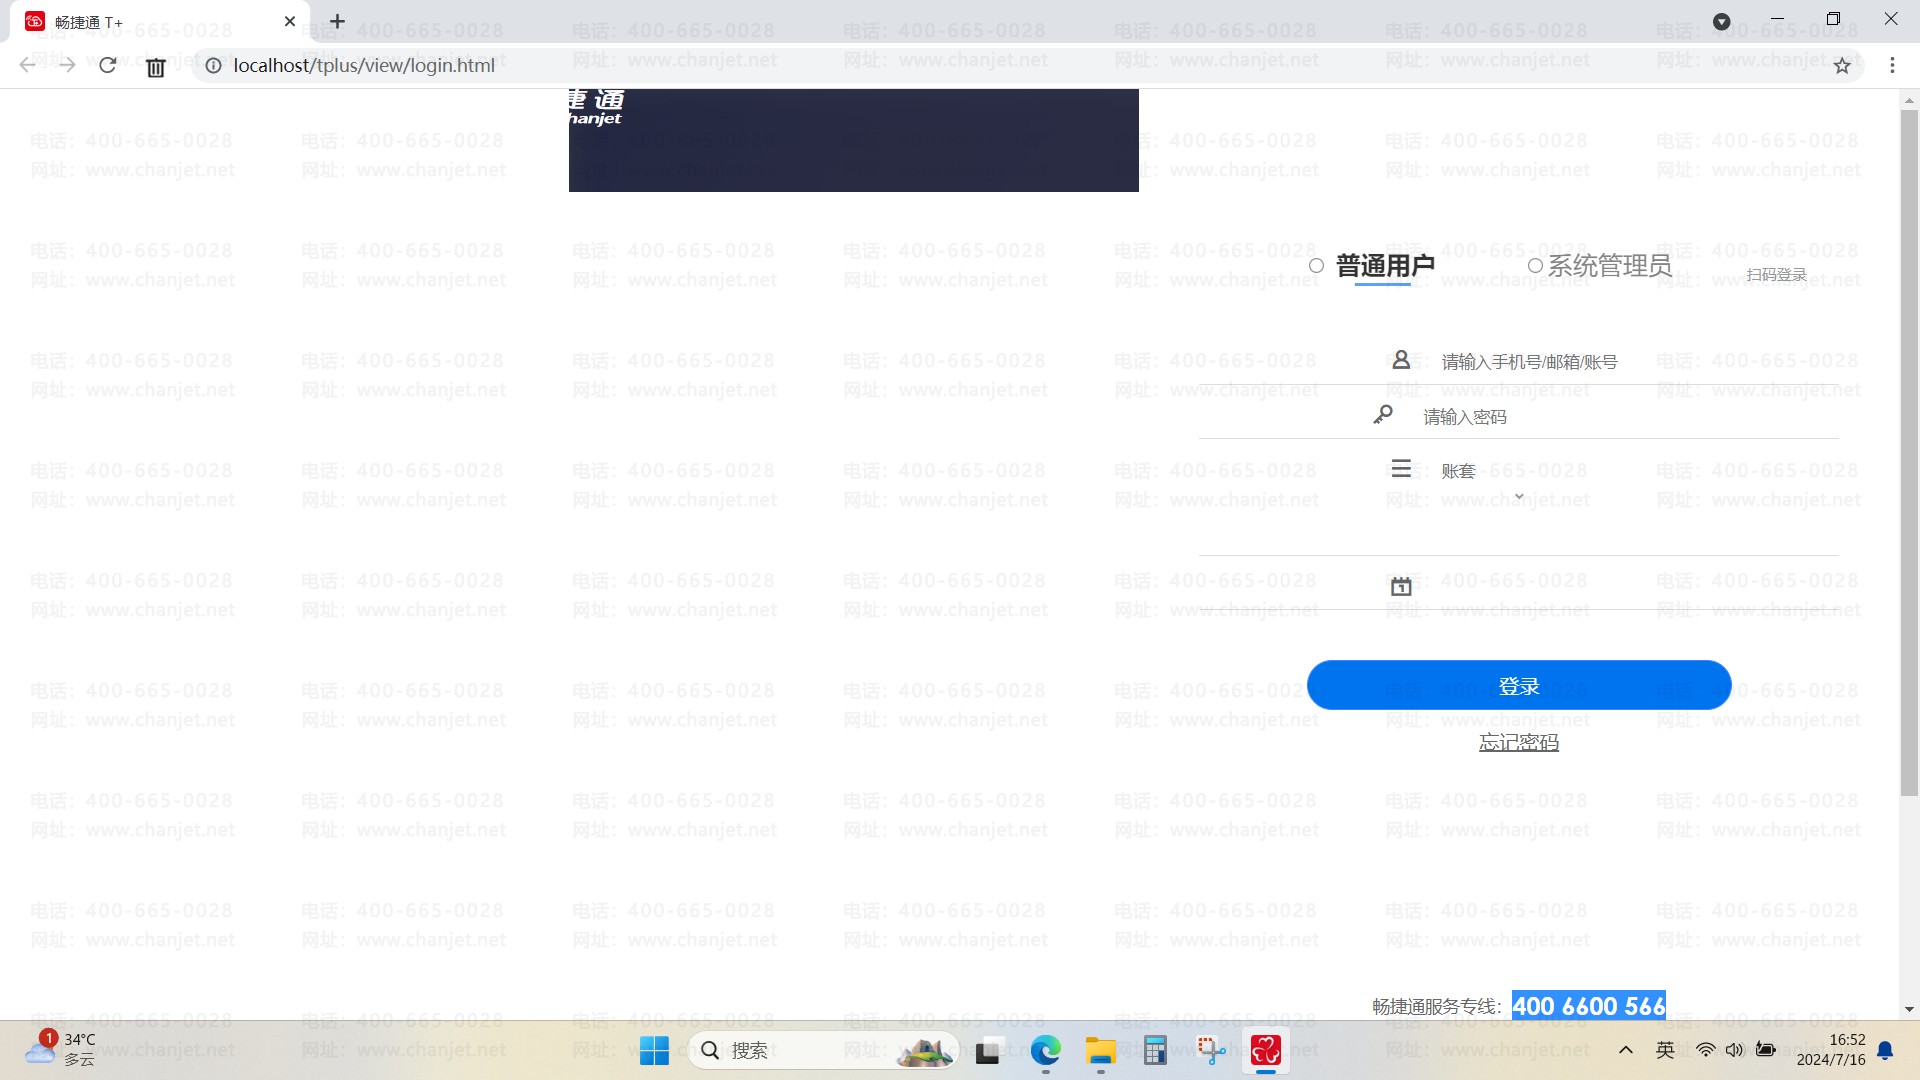The image size is (1920, 1080).
Task: Click the calendar icon for login date
Action: [x=1401, y=587]
